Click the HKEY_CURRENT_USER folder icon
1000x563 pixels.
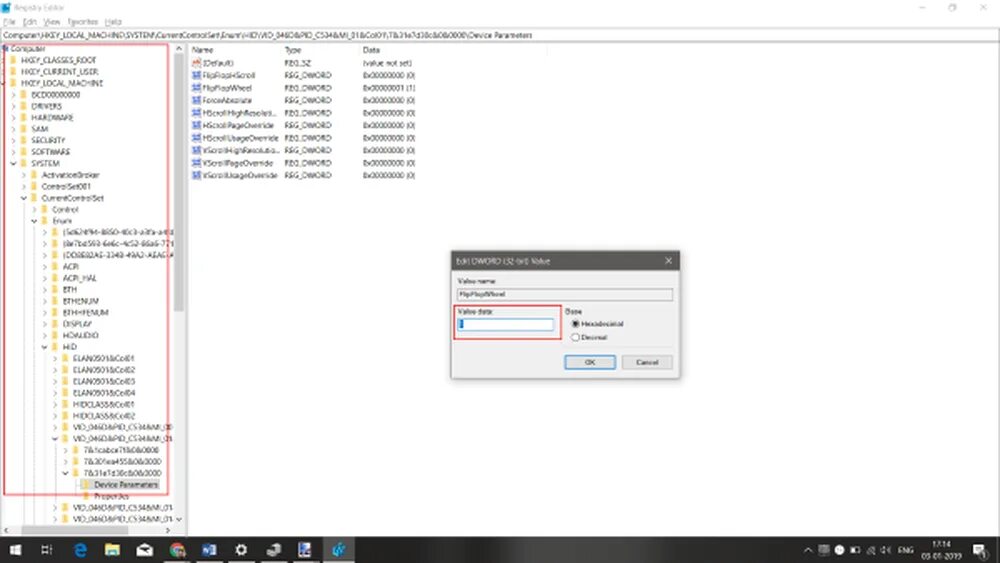coord(13,71)
